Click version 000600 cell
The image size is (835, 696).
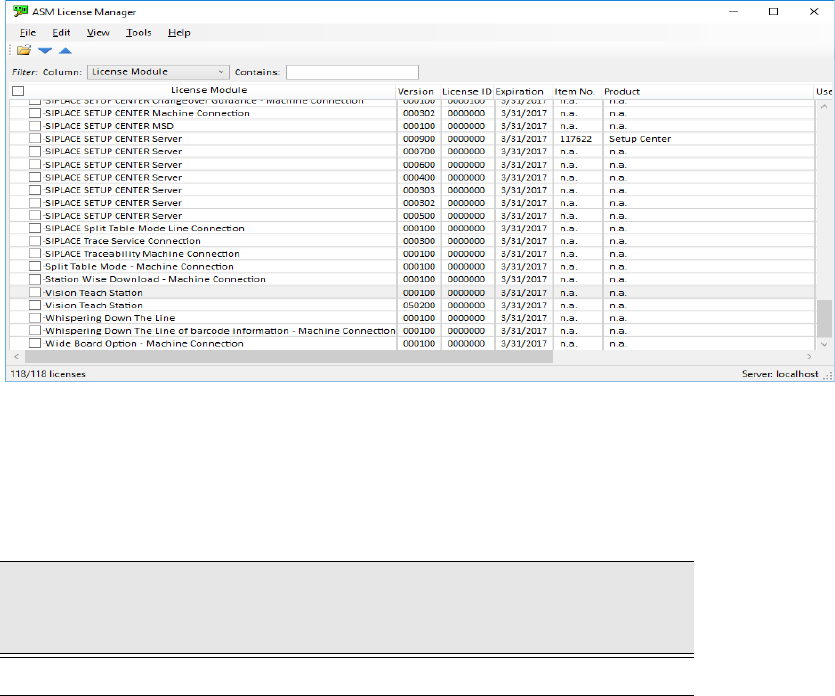[419, 165]
